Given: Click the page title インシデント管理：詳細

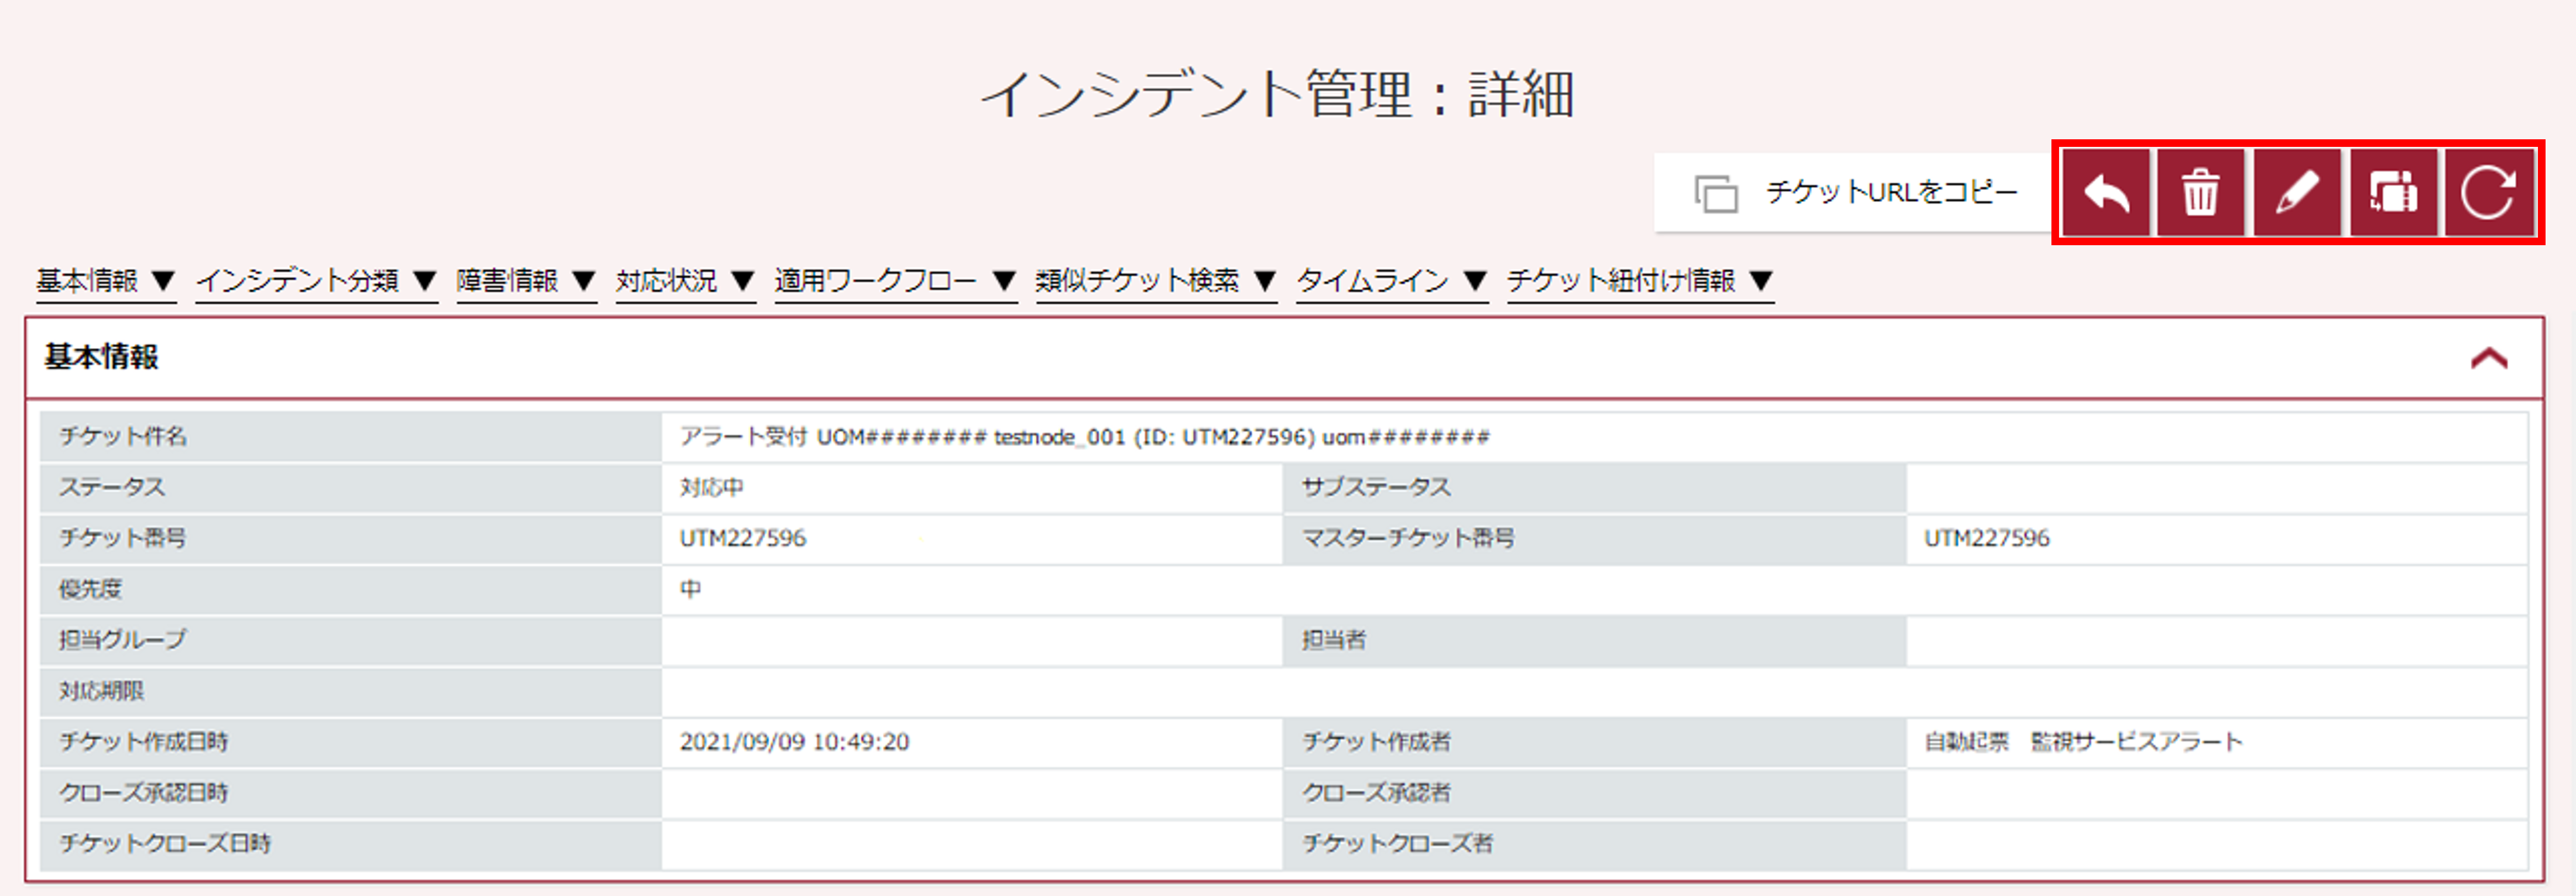Looking at the screenshot, I should pyautogui.click(x=1278, y=94).
